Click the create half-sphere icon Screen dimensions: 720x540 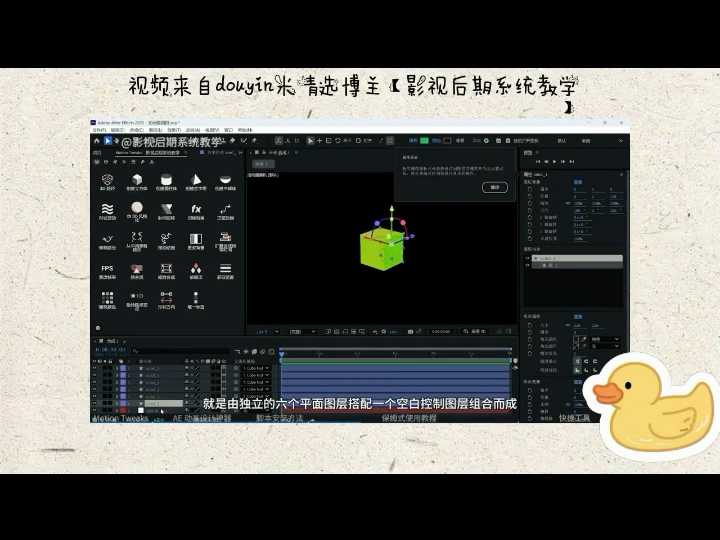[225, 180]
